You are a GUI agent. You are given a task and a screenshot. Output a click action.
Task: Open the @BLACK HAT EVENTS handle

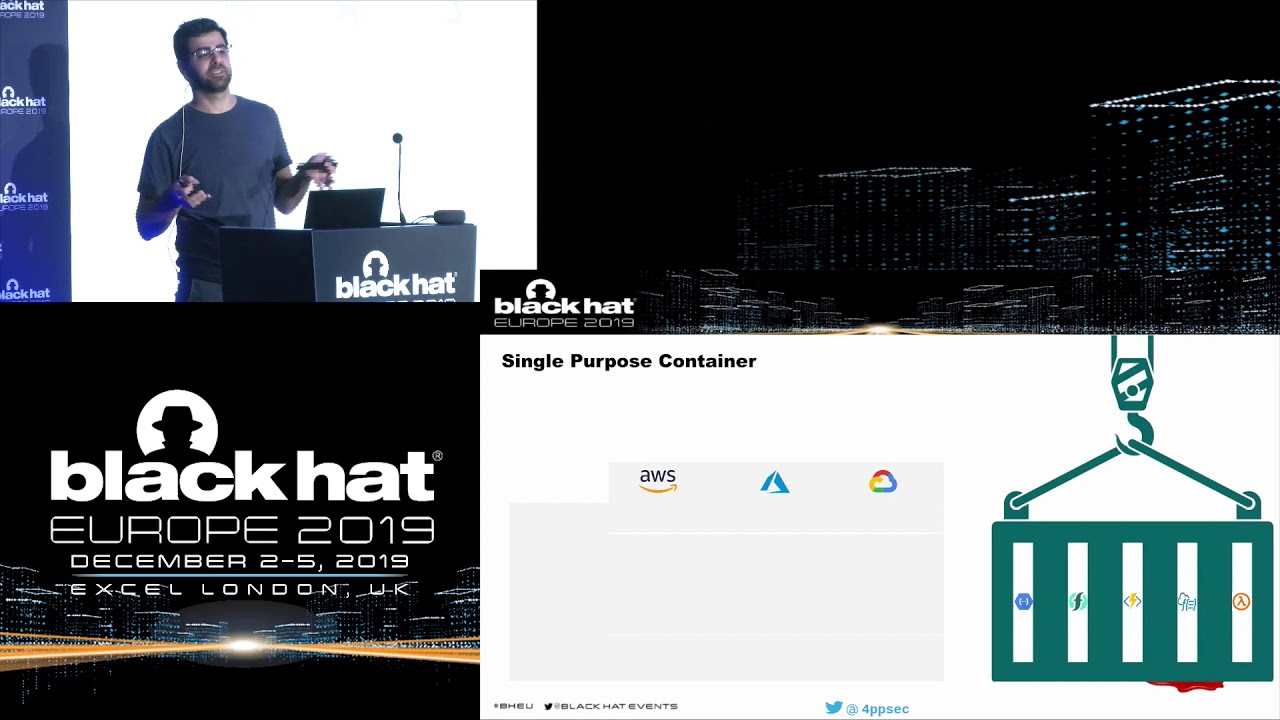point(615,706)
